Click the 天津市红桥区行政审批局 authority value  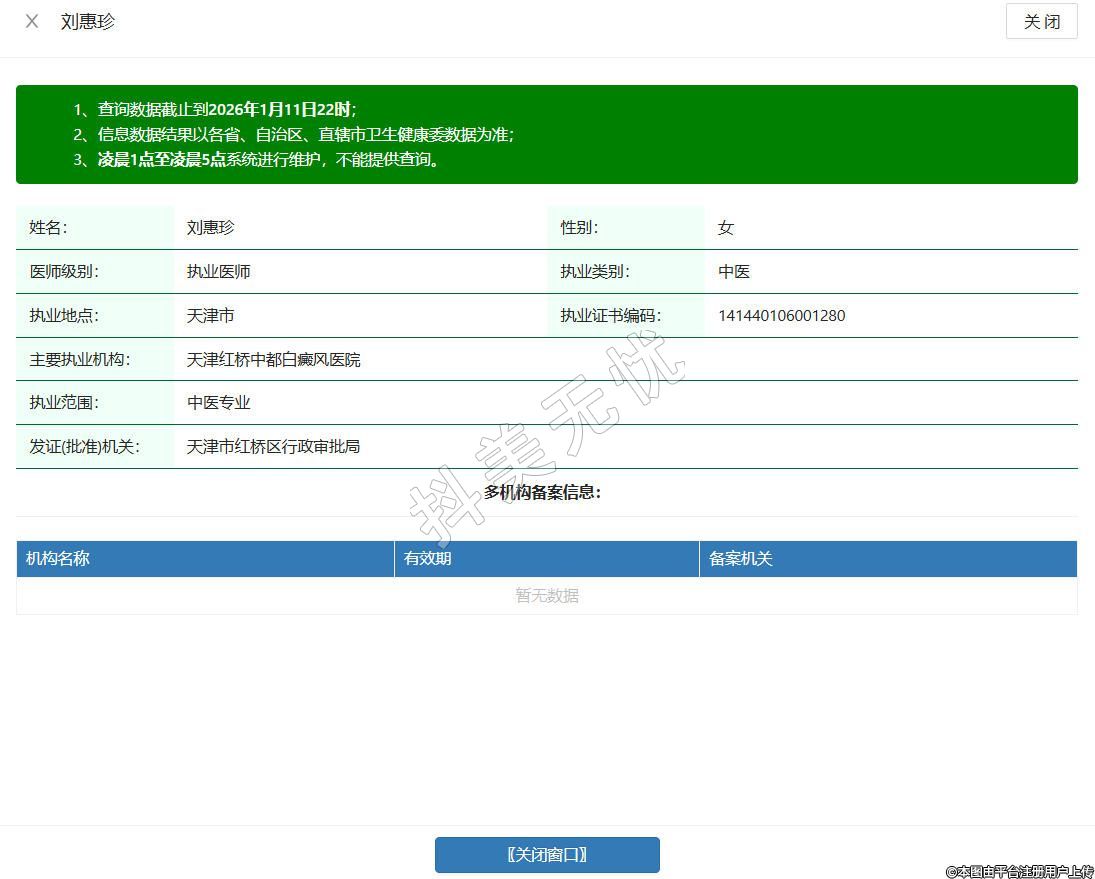pyautogui.click(x=274, y=447)
